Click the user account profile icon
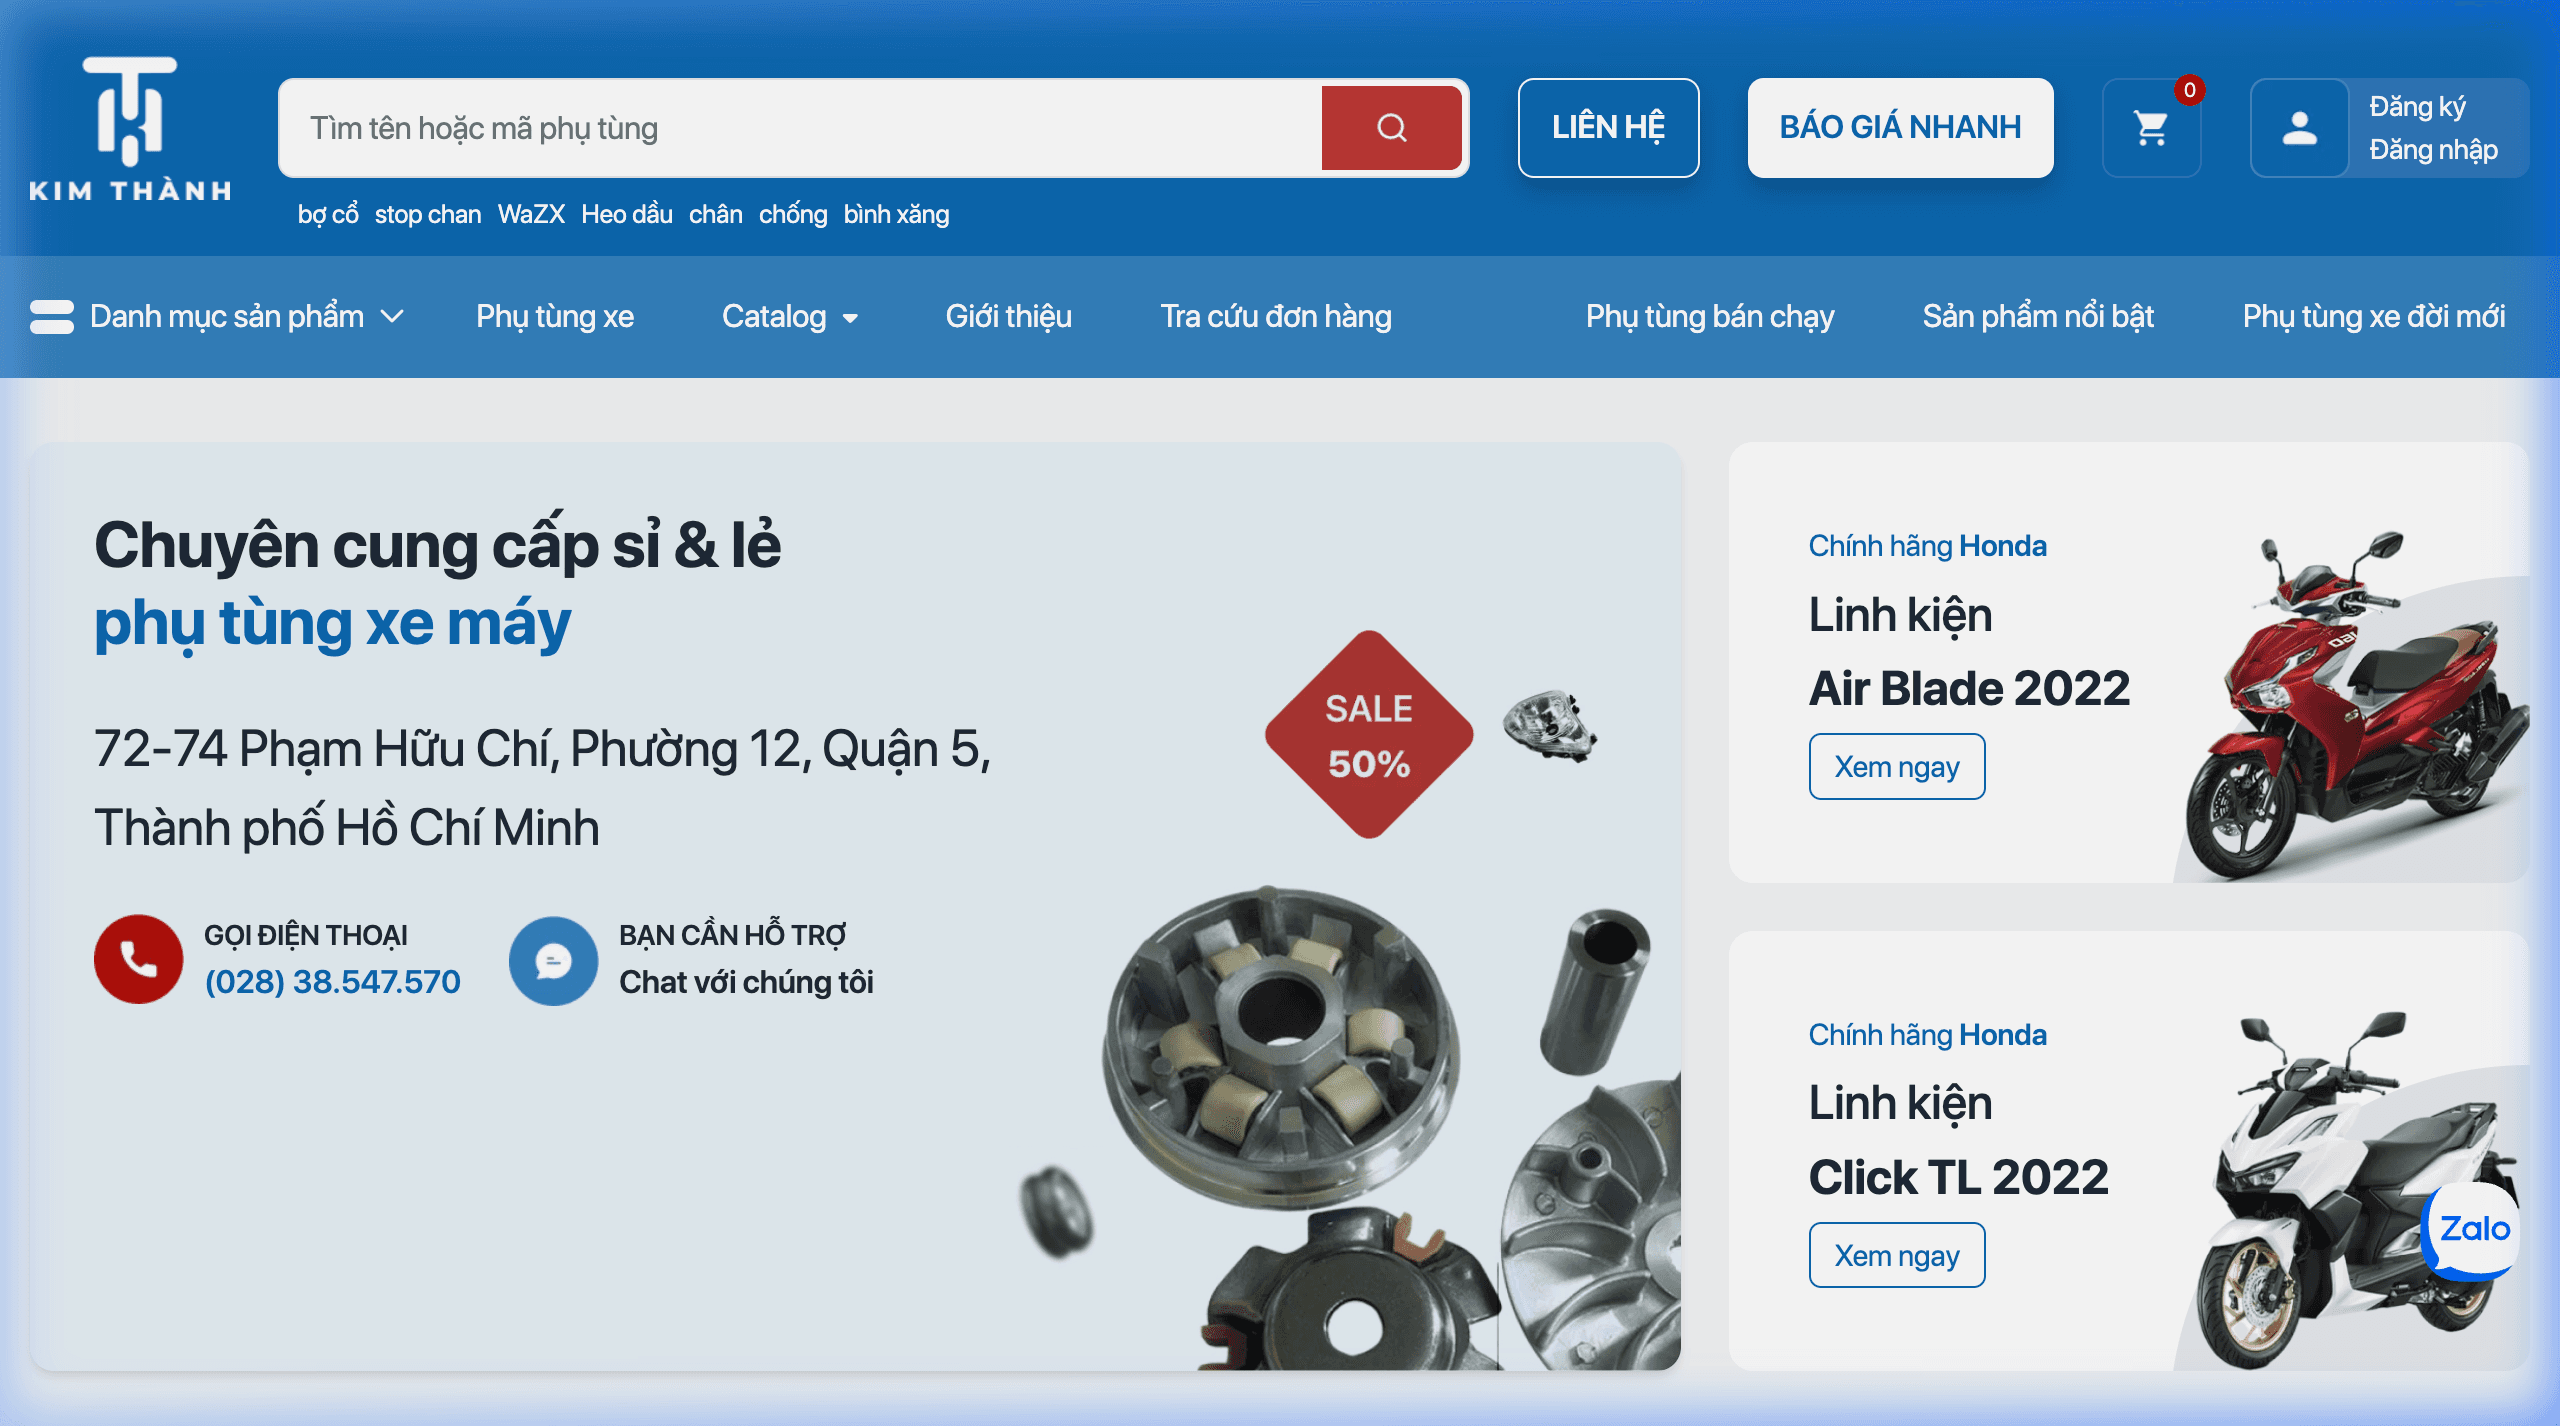Viewport: 2560px width, 1426px height. coord(2299,128)
